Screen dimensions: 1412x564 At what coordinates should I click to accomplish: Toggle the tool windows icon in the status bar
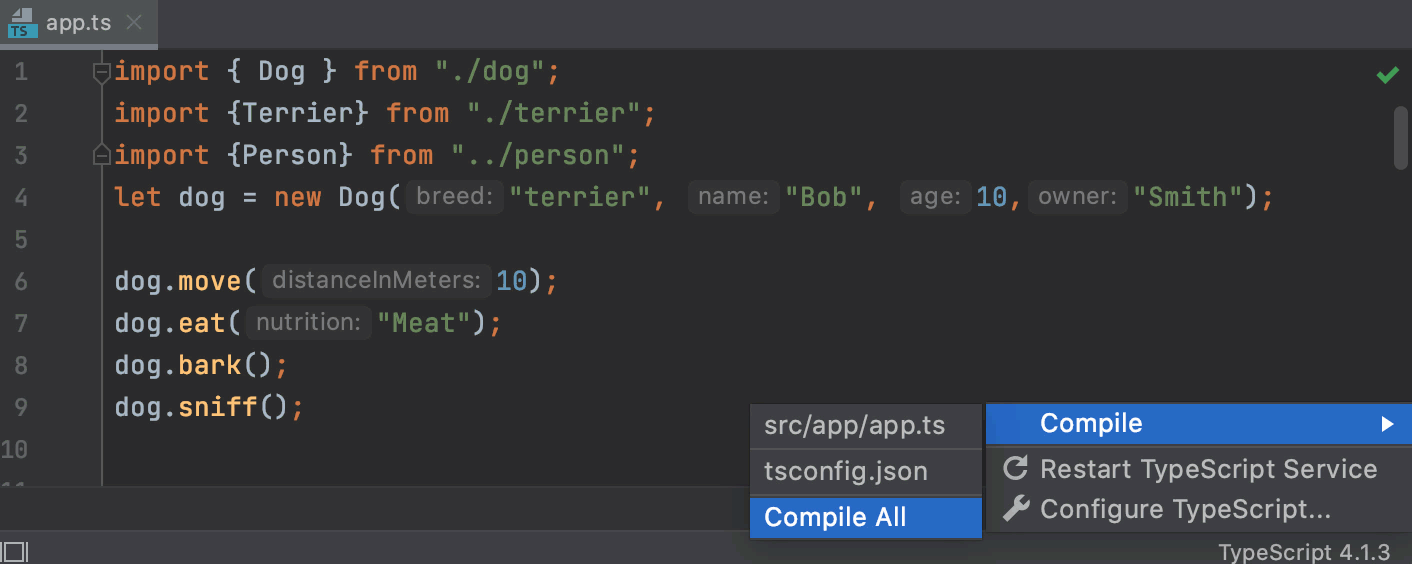(15, 551)
